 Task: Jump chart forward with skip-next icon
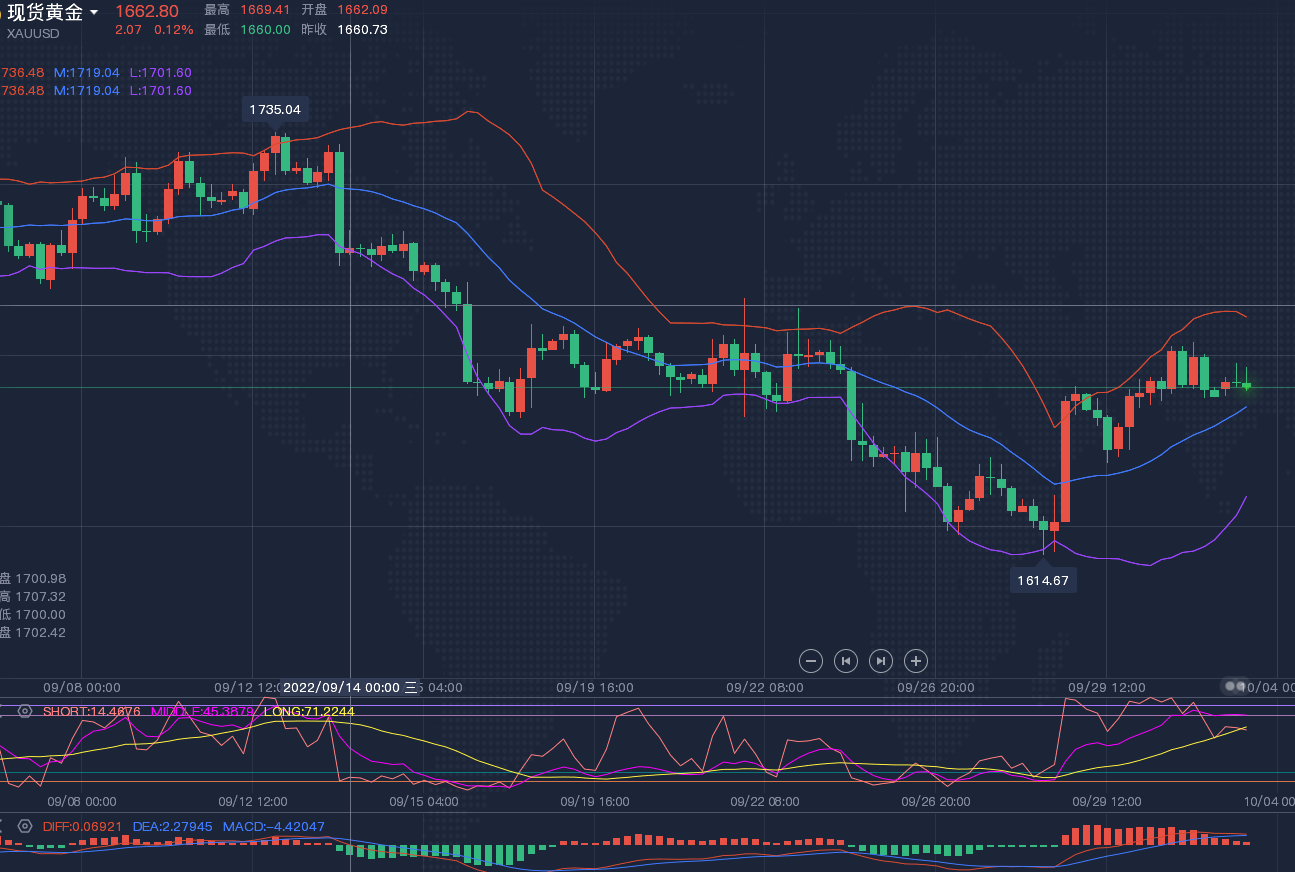tap(880, 660)
